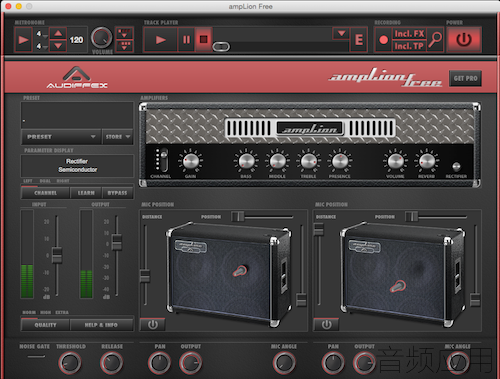Image resolution: width=500 pixels, height=379 pixels.
Task: Click the E eject button in track player
Action: coord(359,40)
